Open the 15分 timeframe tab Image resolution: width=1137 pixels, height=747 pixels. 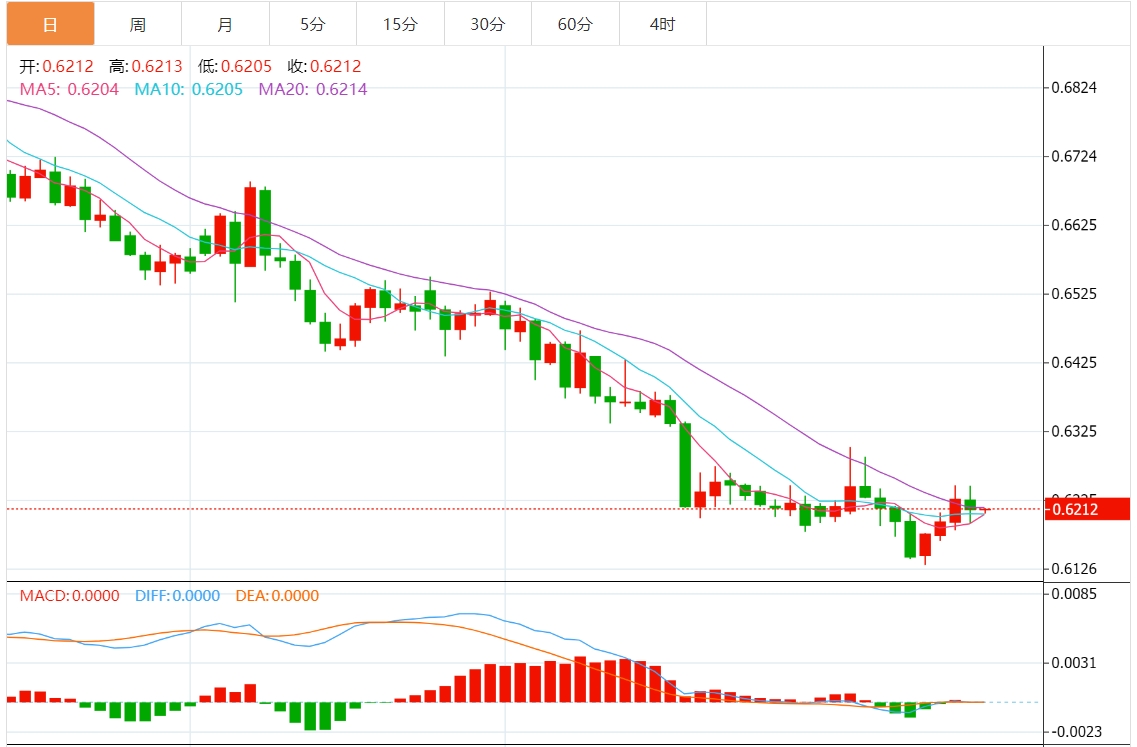pos(400,24)
